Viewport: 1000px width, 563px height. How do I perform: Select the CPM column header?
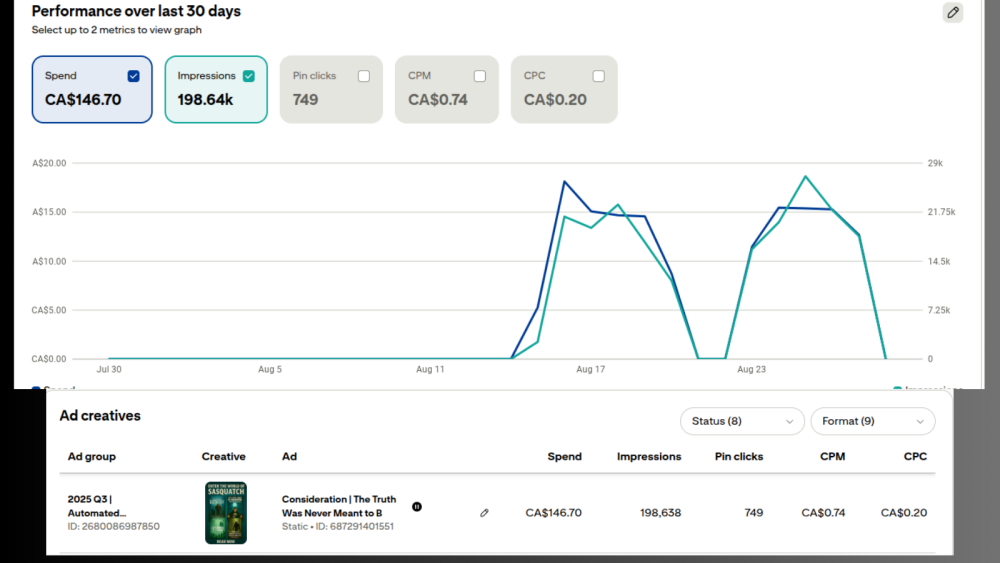[x=832, y=456]
